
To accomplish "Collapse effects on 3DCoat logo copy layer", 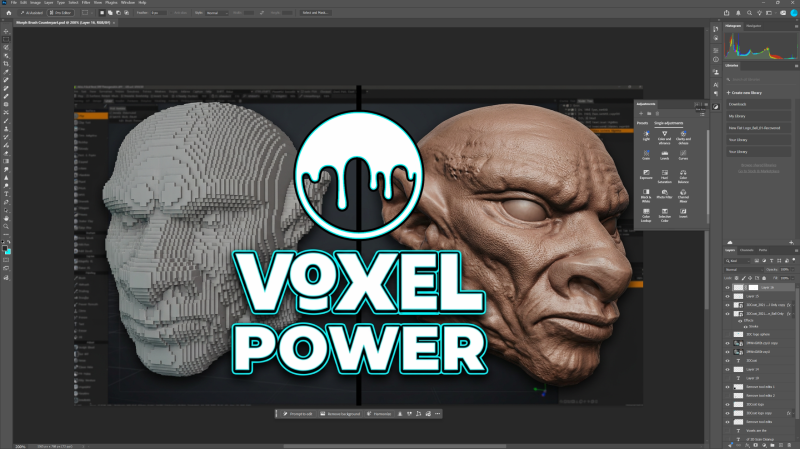I will [793, 413].
